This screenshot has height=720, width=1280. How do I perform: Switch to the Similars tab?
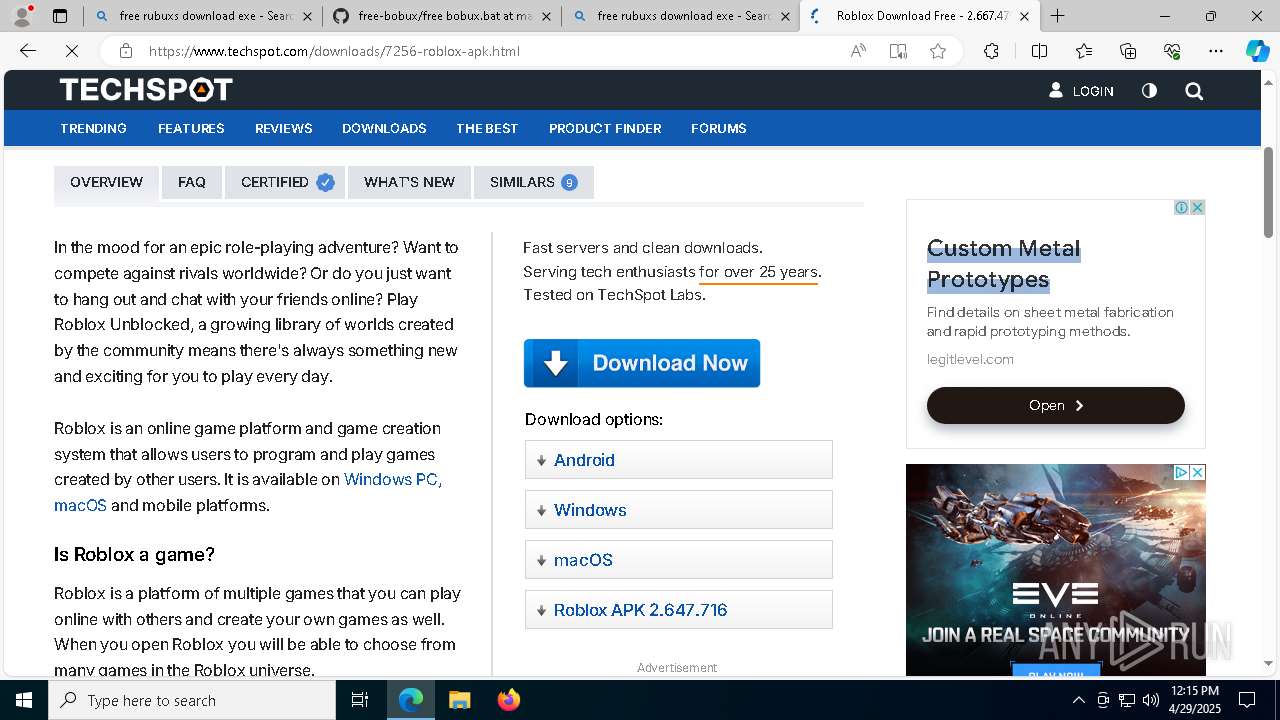533,182
